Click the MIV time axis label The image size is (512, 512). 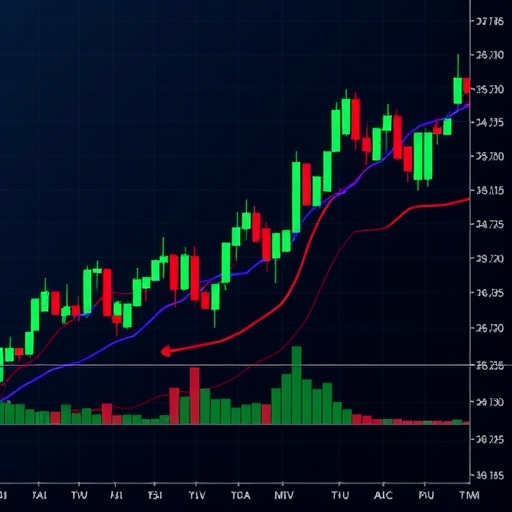pyautogui.click(x=284, y=495)
